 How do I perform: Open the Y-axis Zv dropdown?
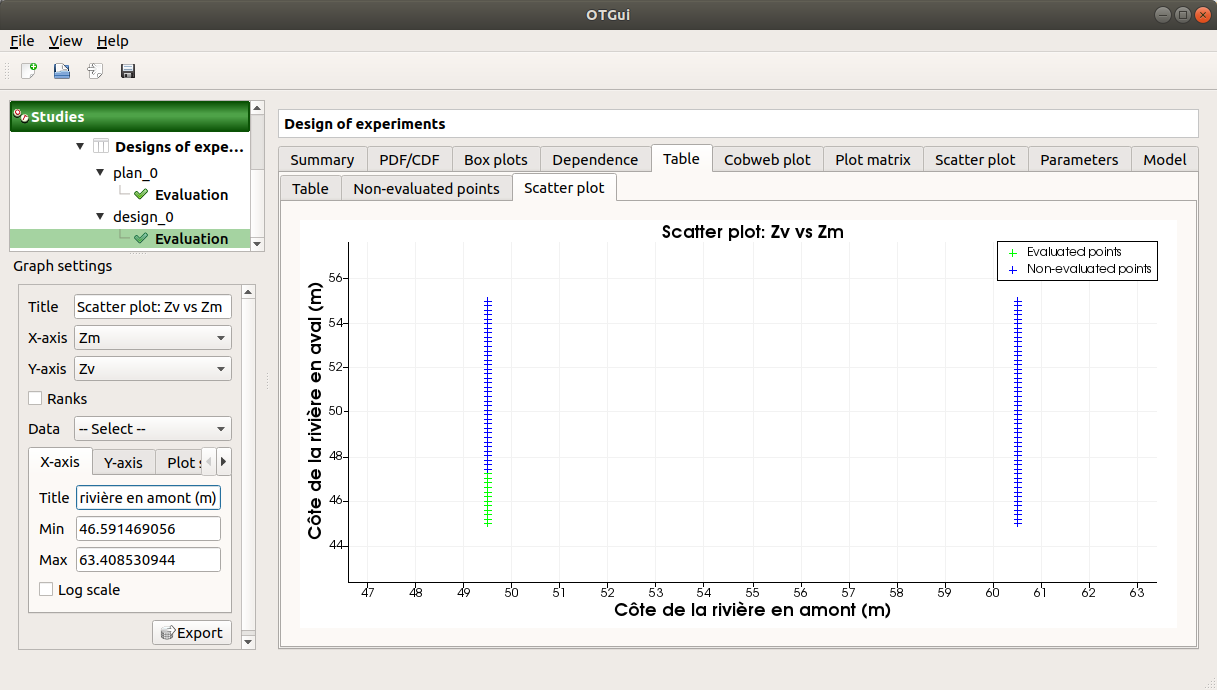coord(153,369)
